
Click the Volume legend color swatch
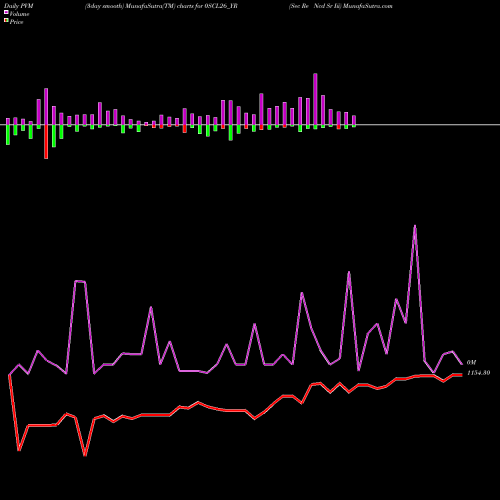click(x=6, y=13)
